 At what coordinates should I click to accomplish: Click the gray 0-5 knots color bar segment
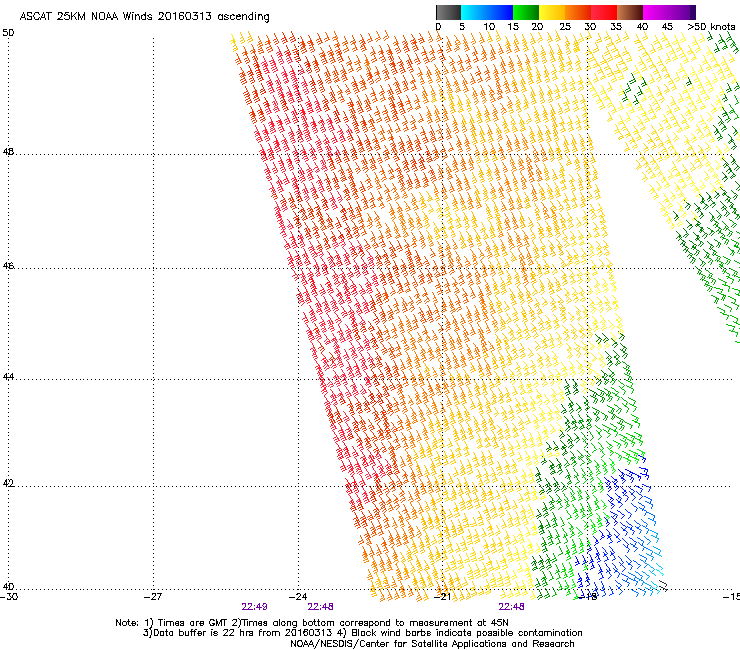coord(448,12)
